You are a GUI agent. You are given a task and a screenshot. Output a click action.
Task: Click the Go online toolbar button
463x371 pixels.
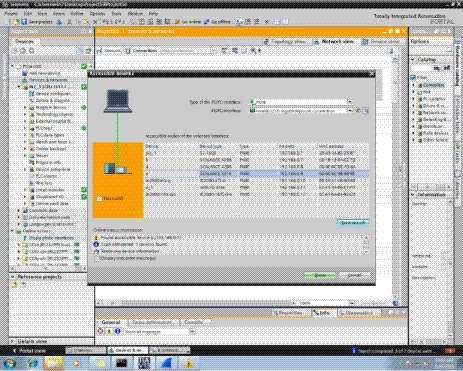[188, 22]
